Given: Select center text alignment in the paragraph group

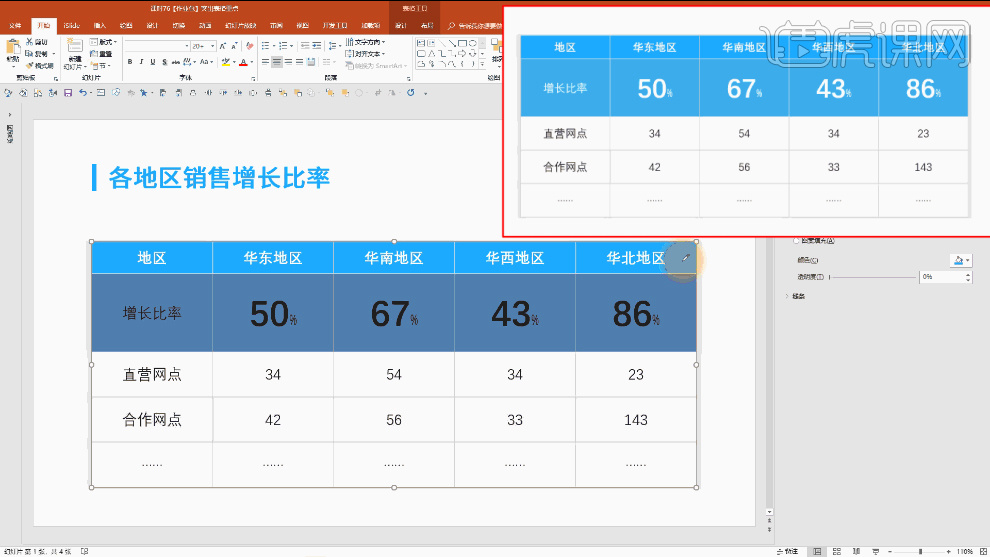Looking at the screenshot, I should coord(277,62).
